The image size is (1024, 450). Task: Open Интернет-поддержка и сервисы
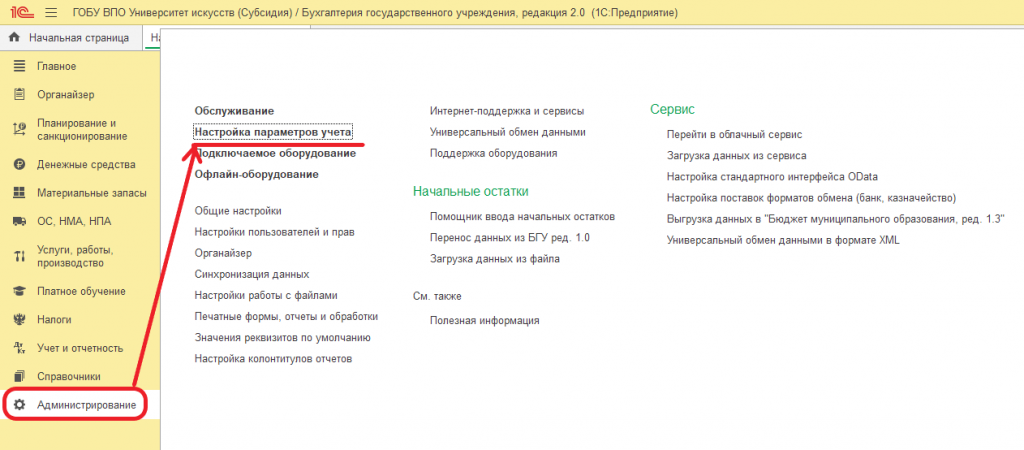click(x=507, y=111)
